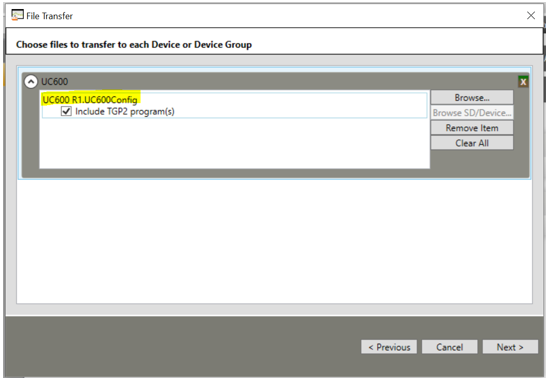Image resolution: width=549 pixels, height=382 pixels.
Task: Clear all files with Clear All
Action: (472, 143)
